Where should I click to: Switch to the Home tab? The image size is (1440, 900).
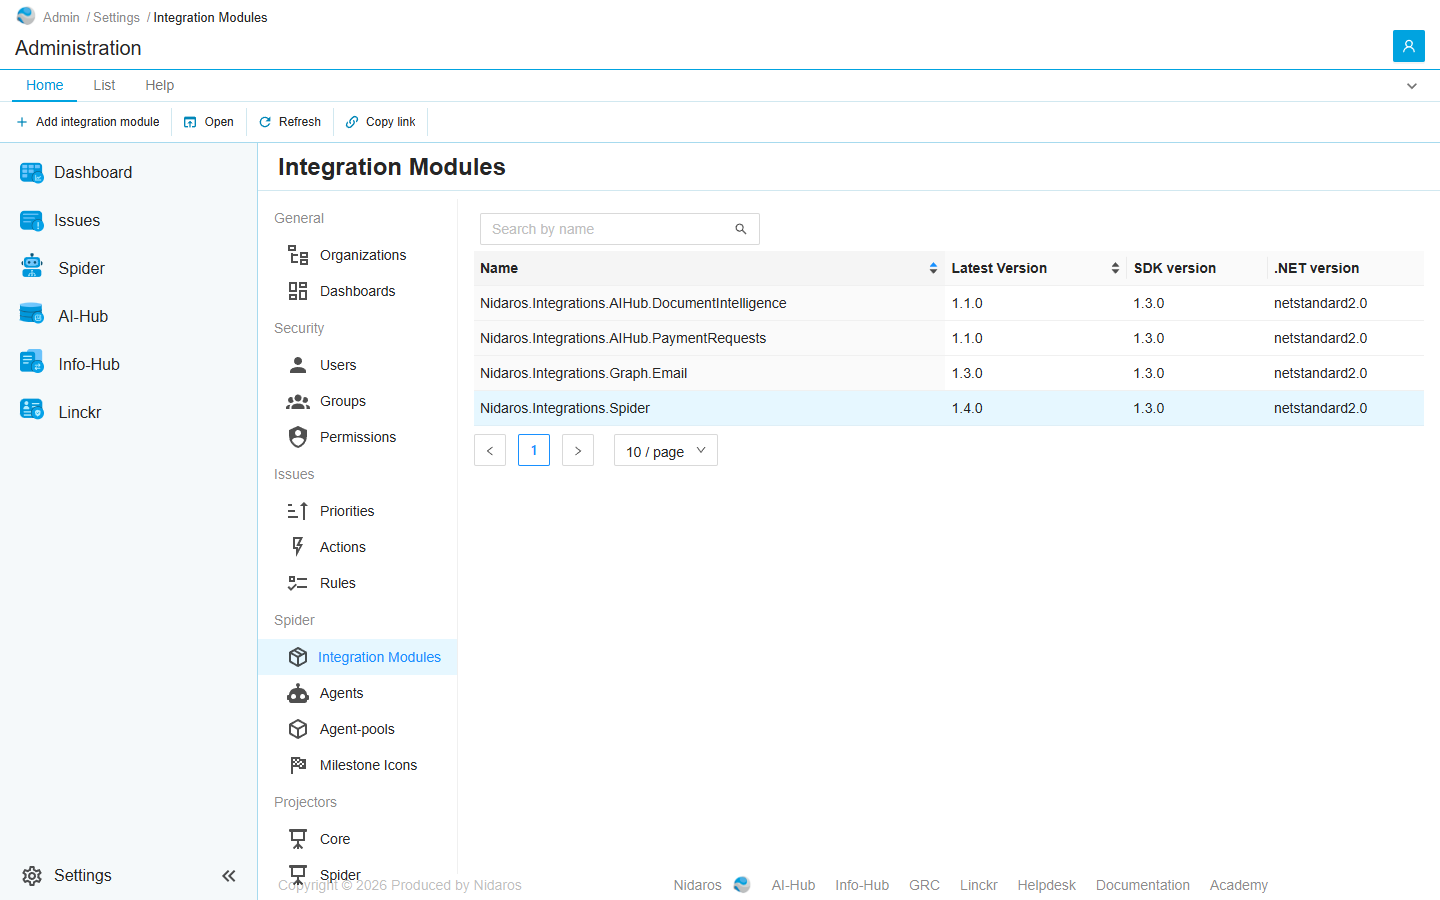click(x=45, y=85)
